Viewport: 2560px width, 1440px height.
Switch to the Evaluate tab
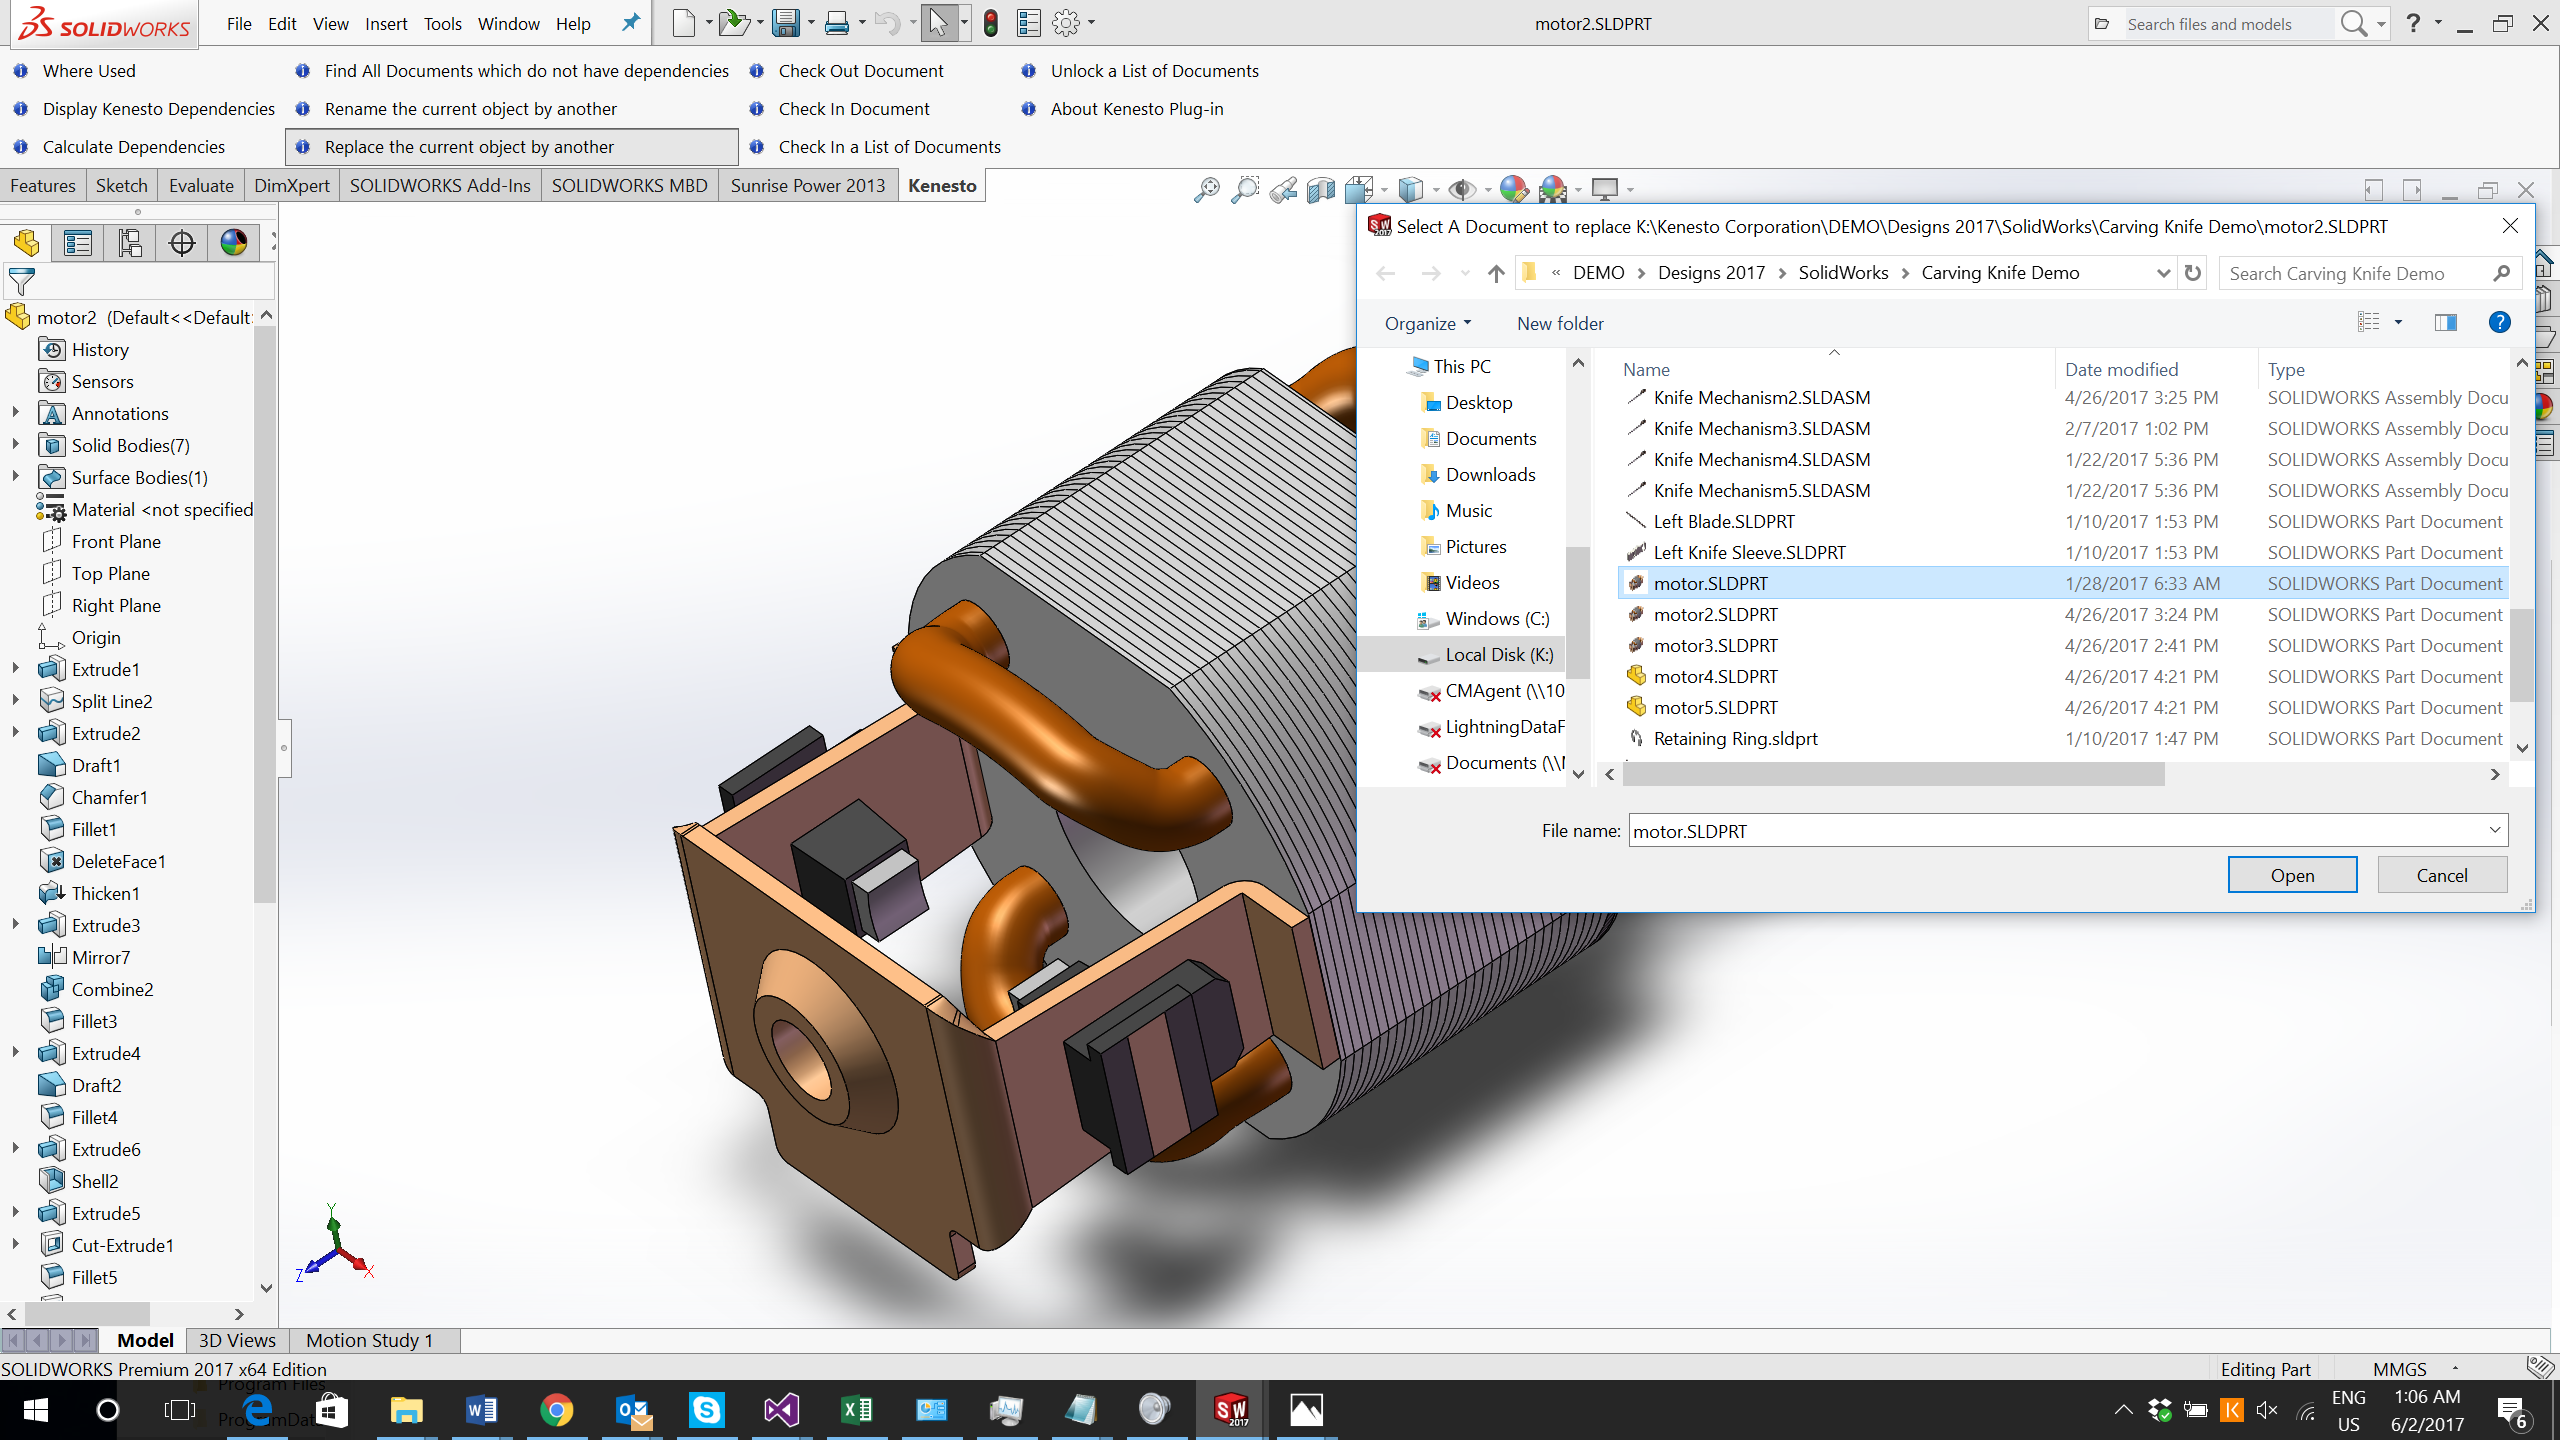click(x=201, y=185)
